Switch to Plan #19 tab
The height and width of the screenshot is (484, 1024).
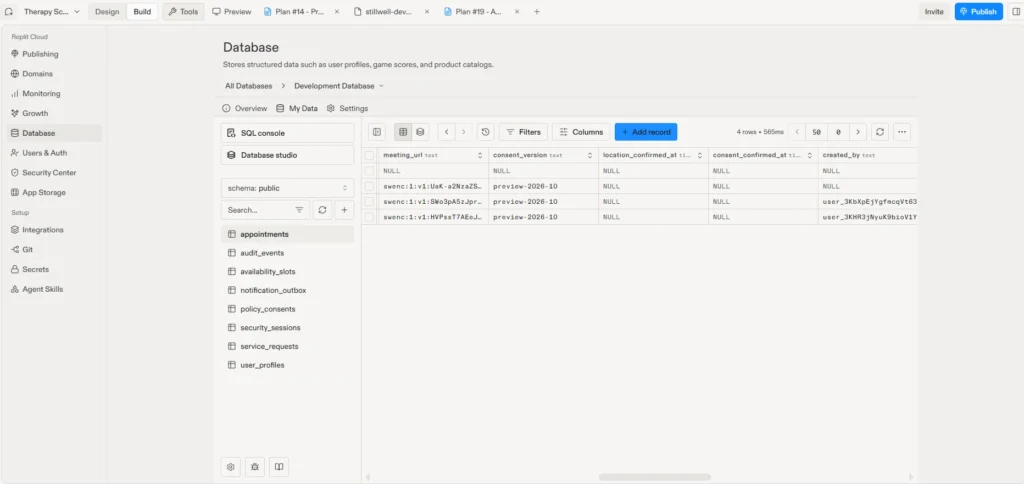click(x=479, y=12)
